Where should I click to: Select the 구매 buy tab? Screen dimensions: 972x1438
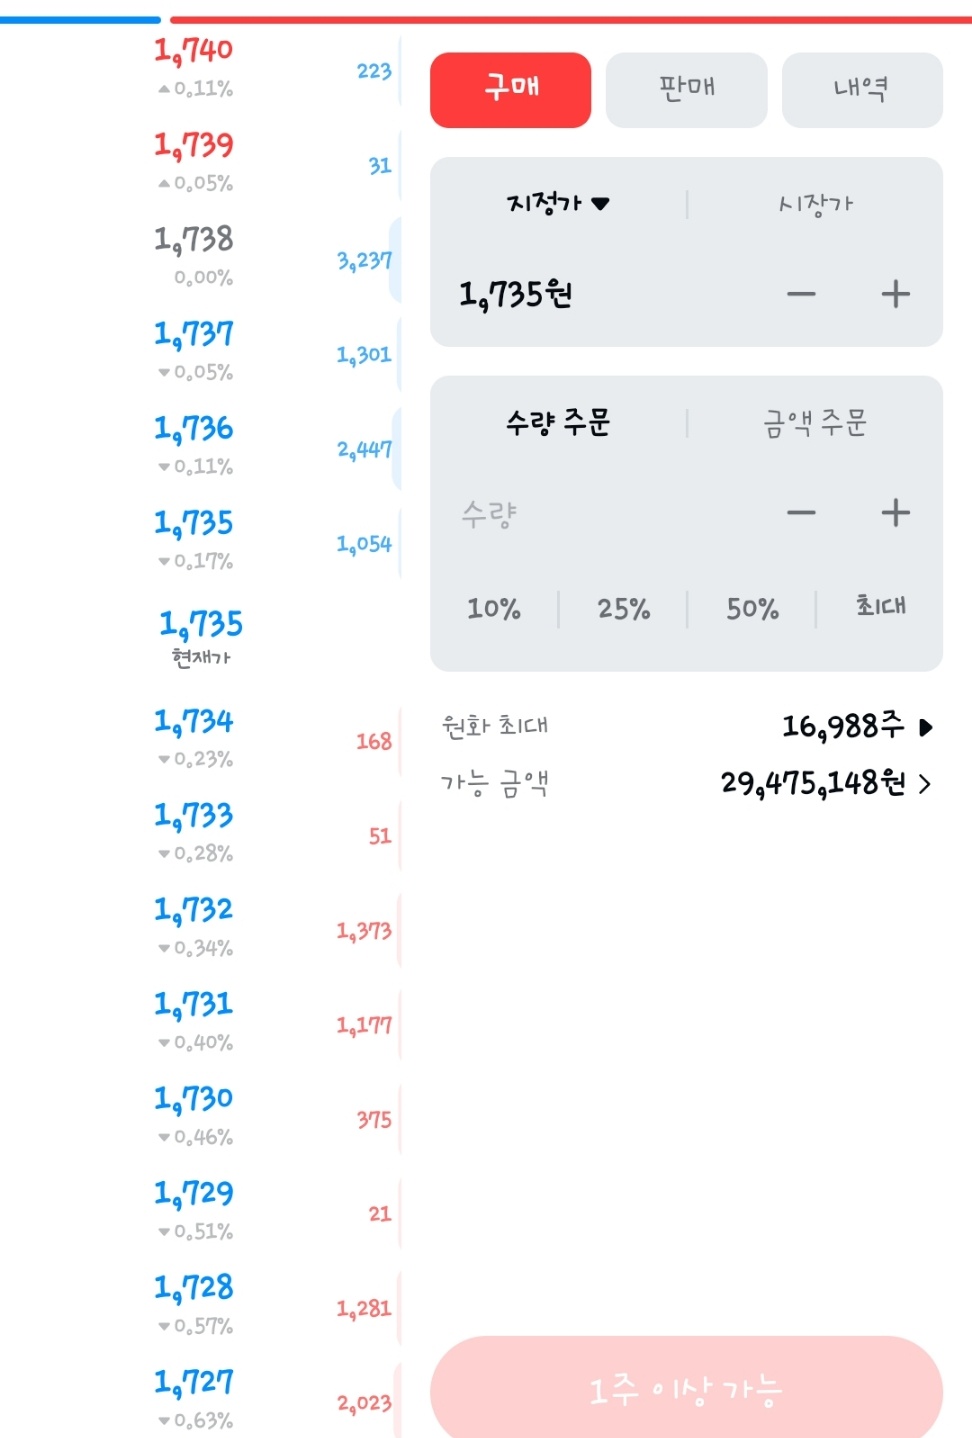click(511, 90)
